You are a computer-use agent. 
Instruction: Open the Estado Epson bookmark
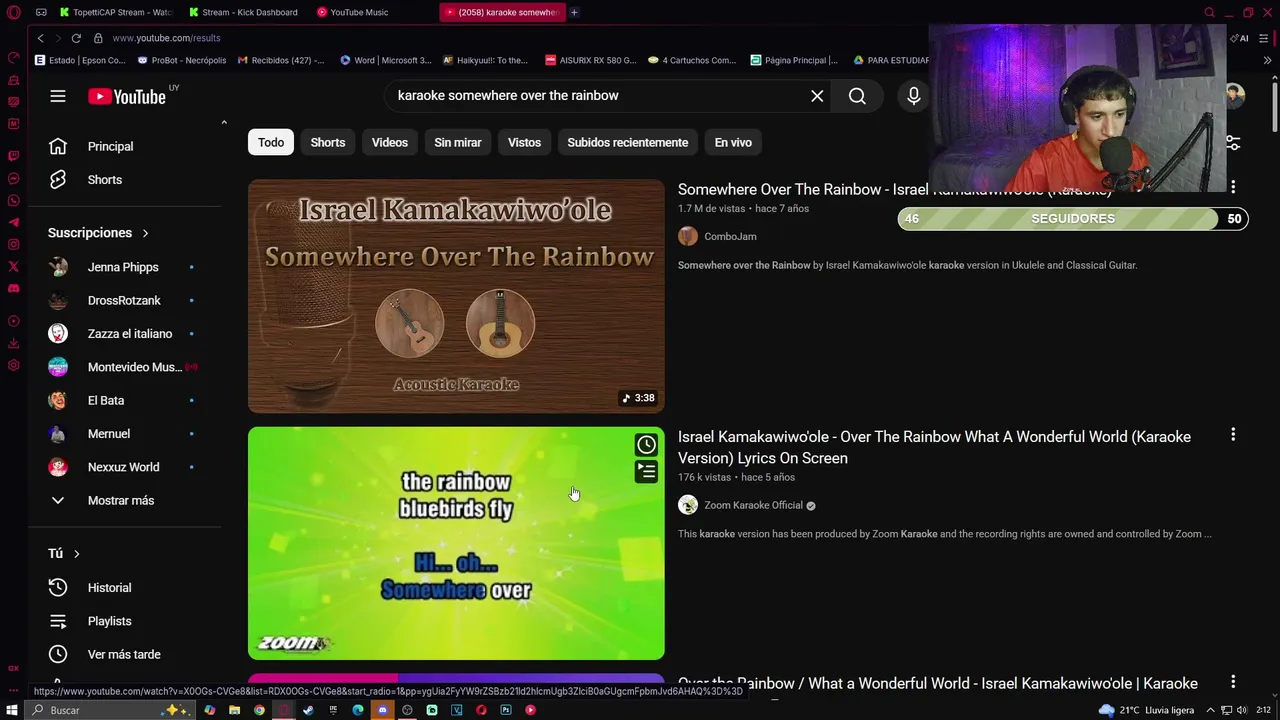pyautogui.click(x=80, y=60)
